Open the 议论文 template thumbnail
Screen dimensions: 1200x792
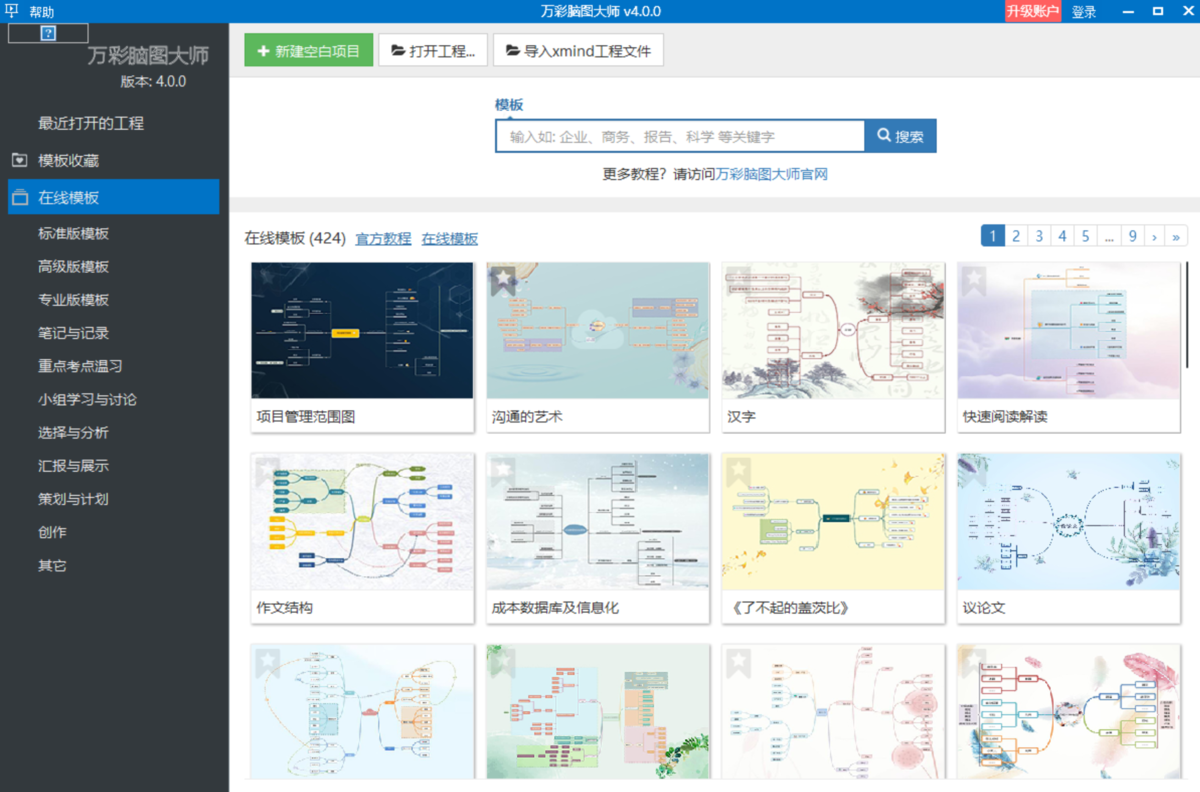[x=1069, y=521]
